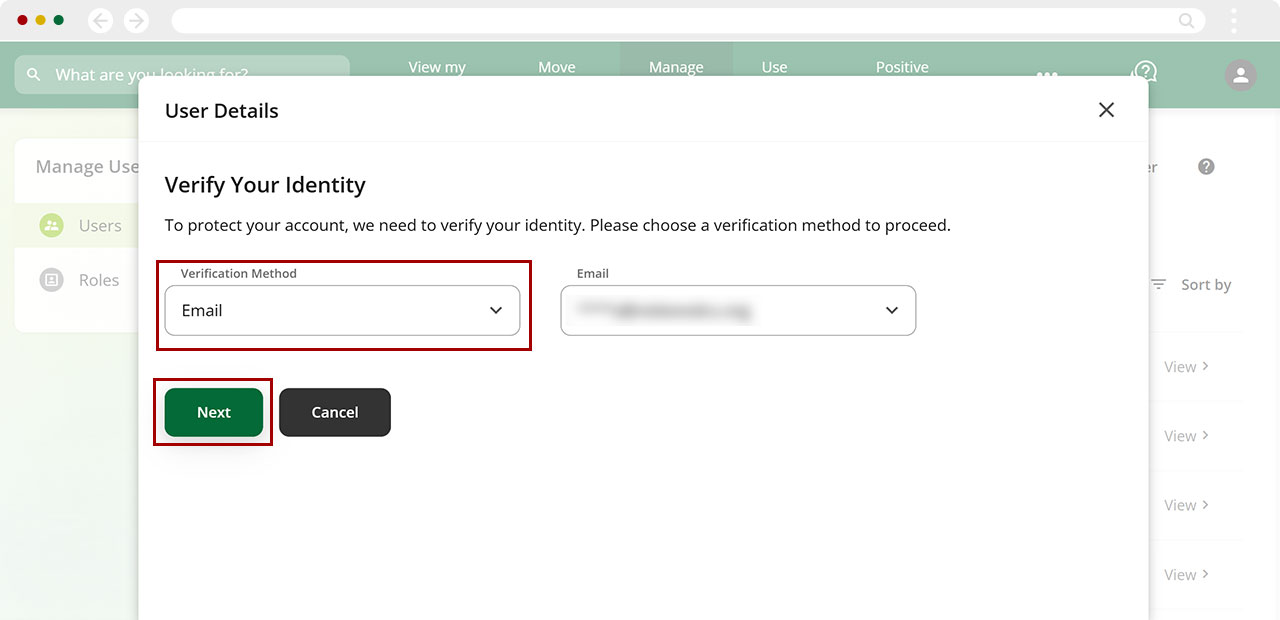Go back with the browser back arrow
The image size is (1280, 620).
(x=100, y=20)
